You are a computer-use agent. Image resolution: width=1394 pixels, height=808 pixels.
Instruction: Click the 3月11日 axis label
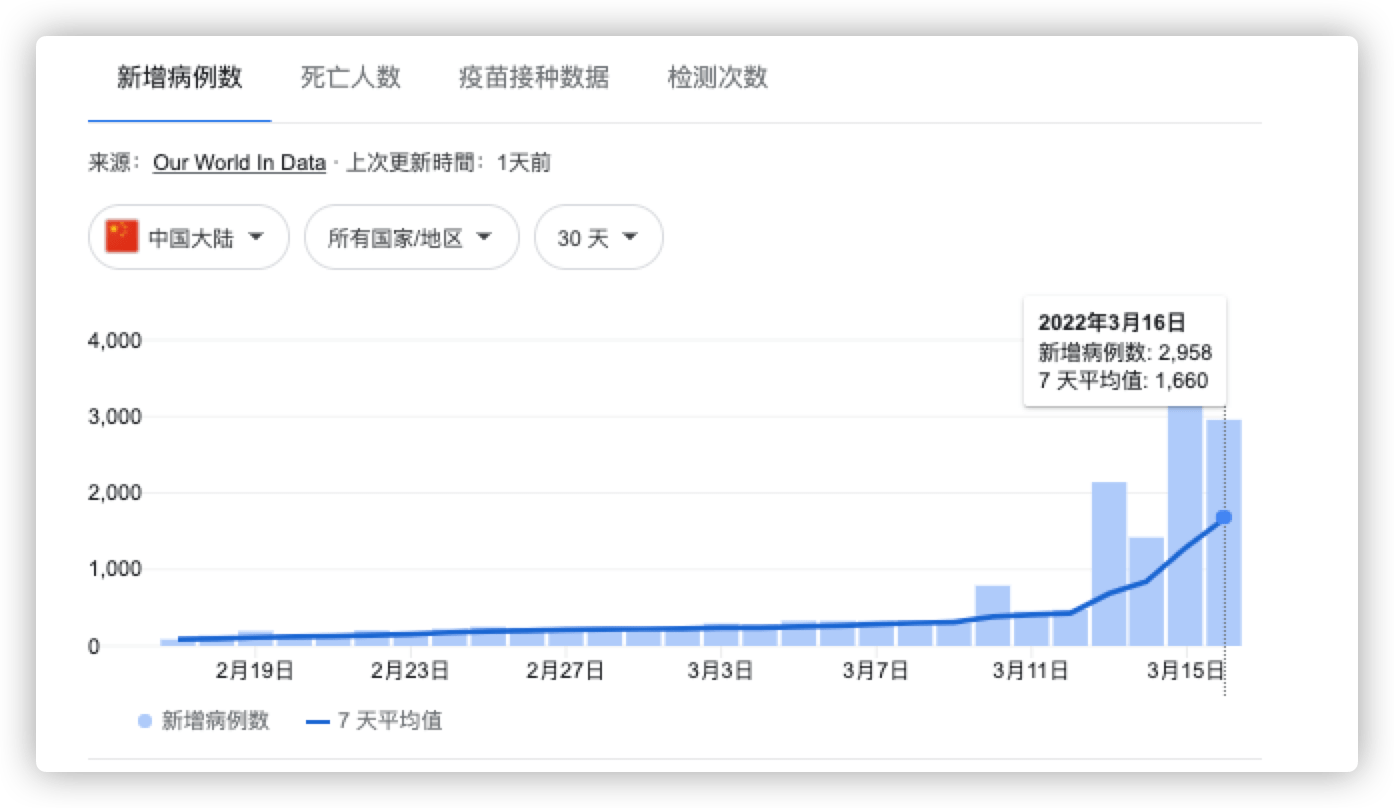pyautogui.click(x=1031, y=671)
